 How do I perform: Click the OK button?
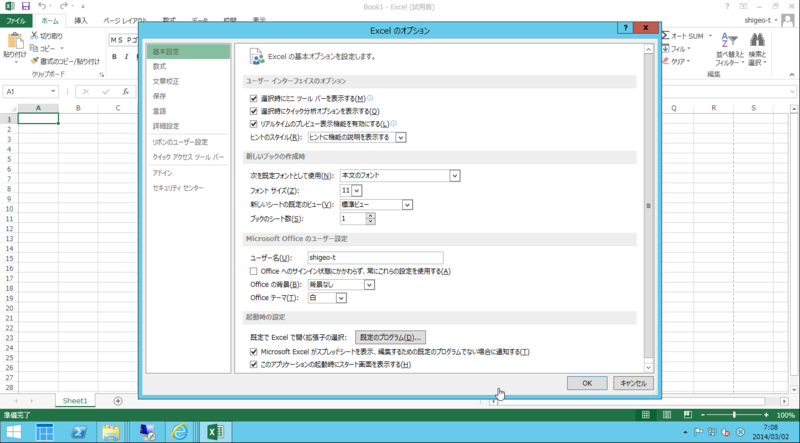(587, 383)
